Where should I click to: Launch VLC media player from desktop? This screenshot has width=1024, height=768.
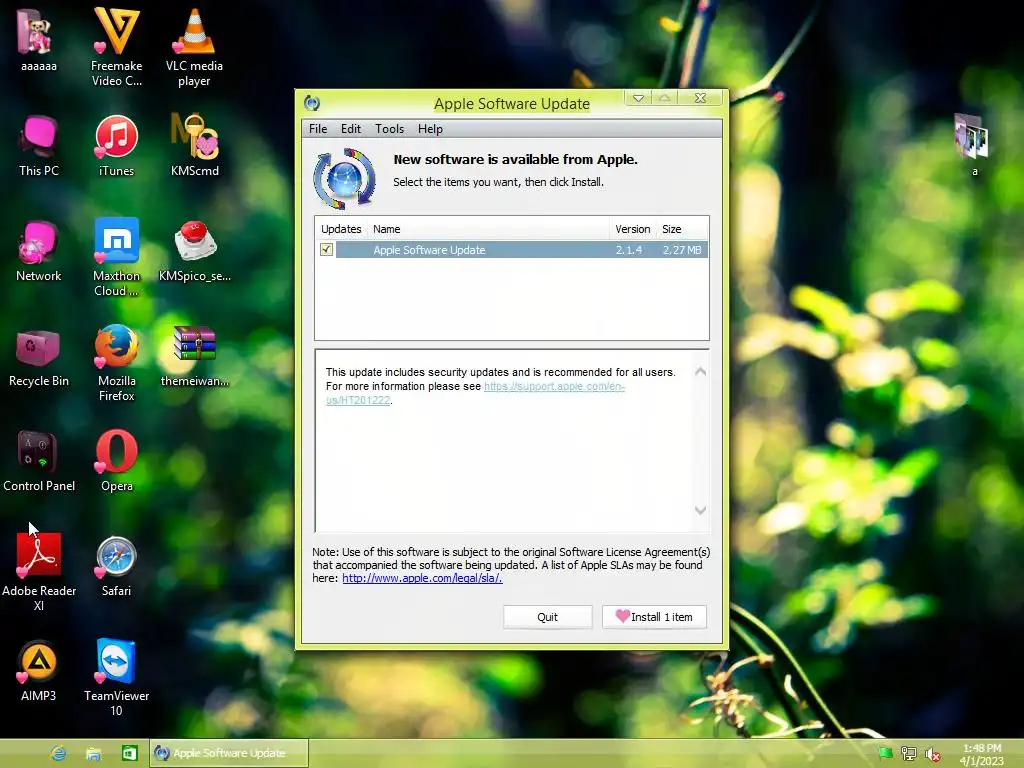[x=194, y=47]
